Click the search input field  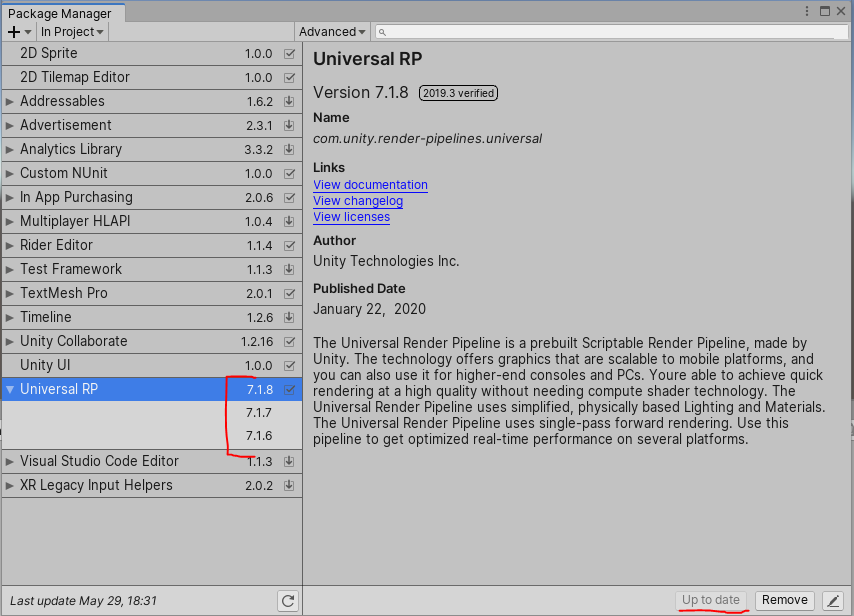pyautogui.click(x=600, y=31)
